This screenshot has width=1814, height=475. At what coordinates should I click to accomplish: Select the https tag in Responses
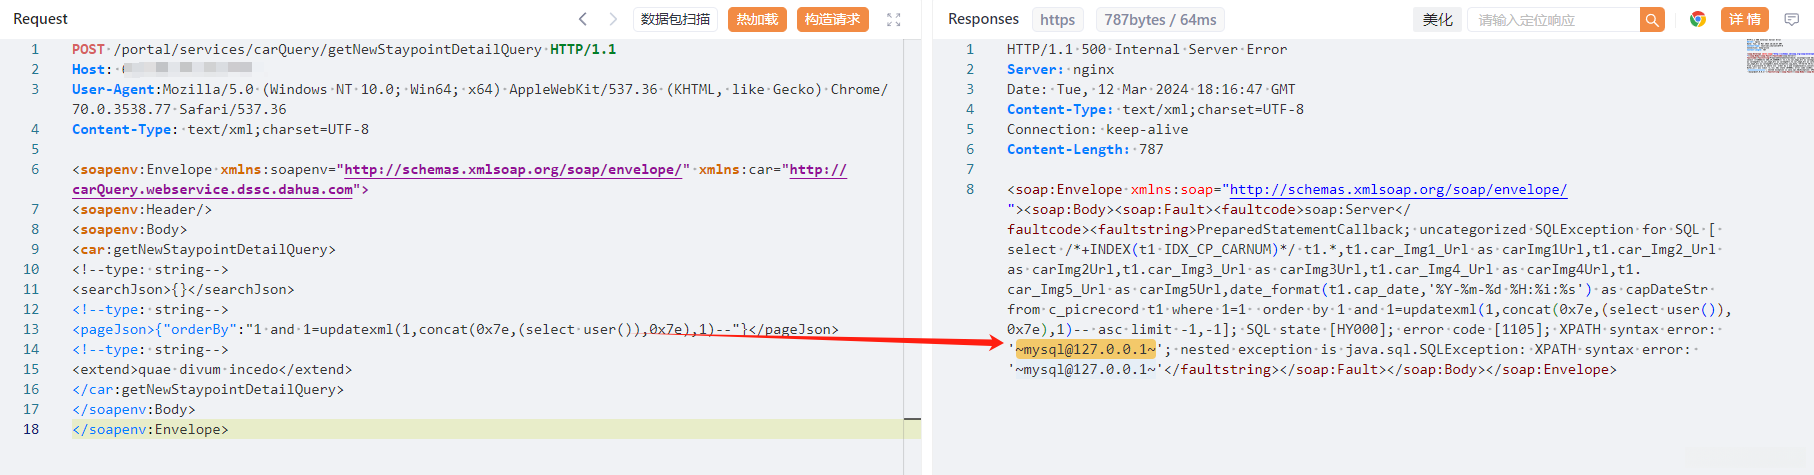pos(1057,19)
